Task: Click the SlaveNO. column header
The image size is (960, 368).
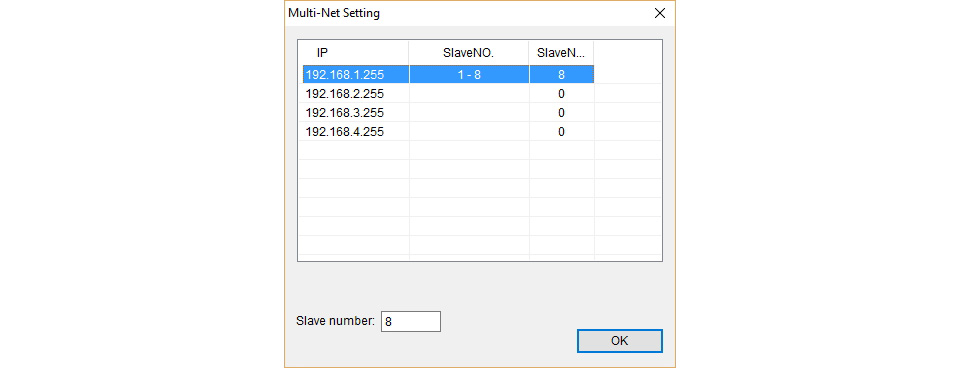Action: click(x=469, y=53)
